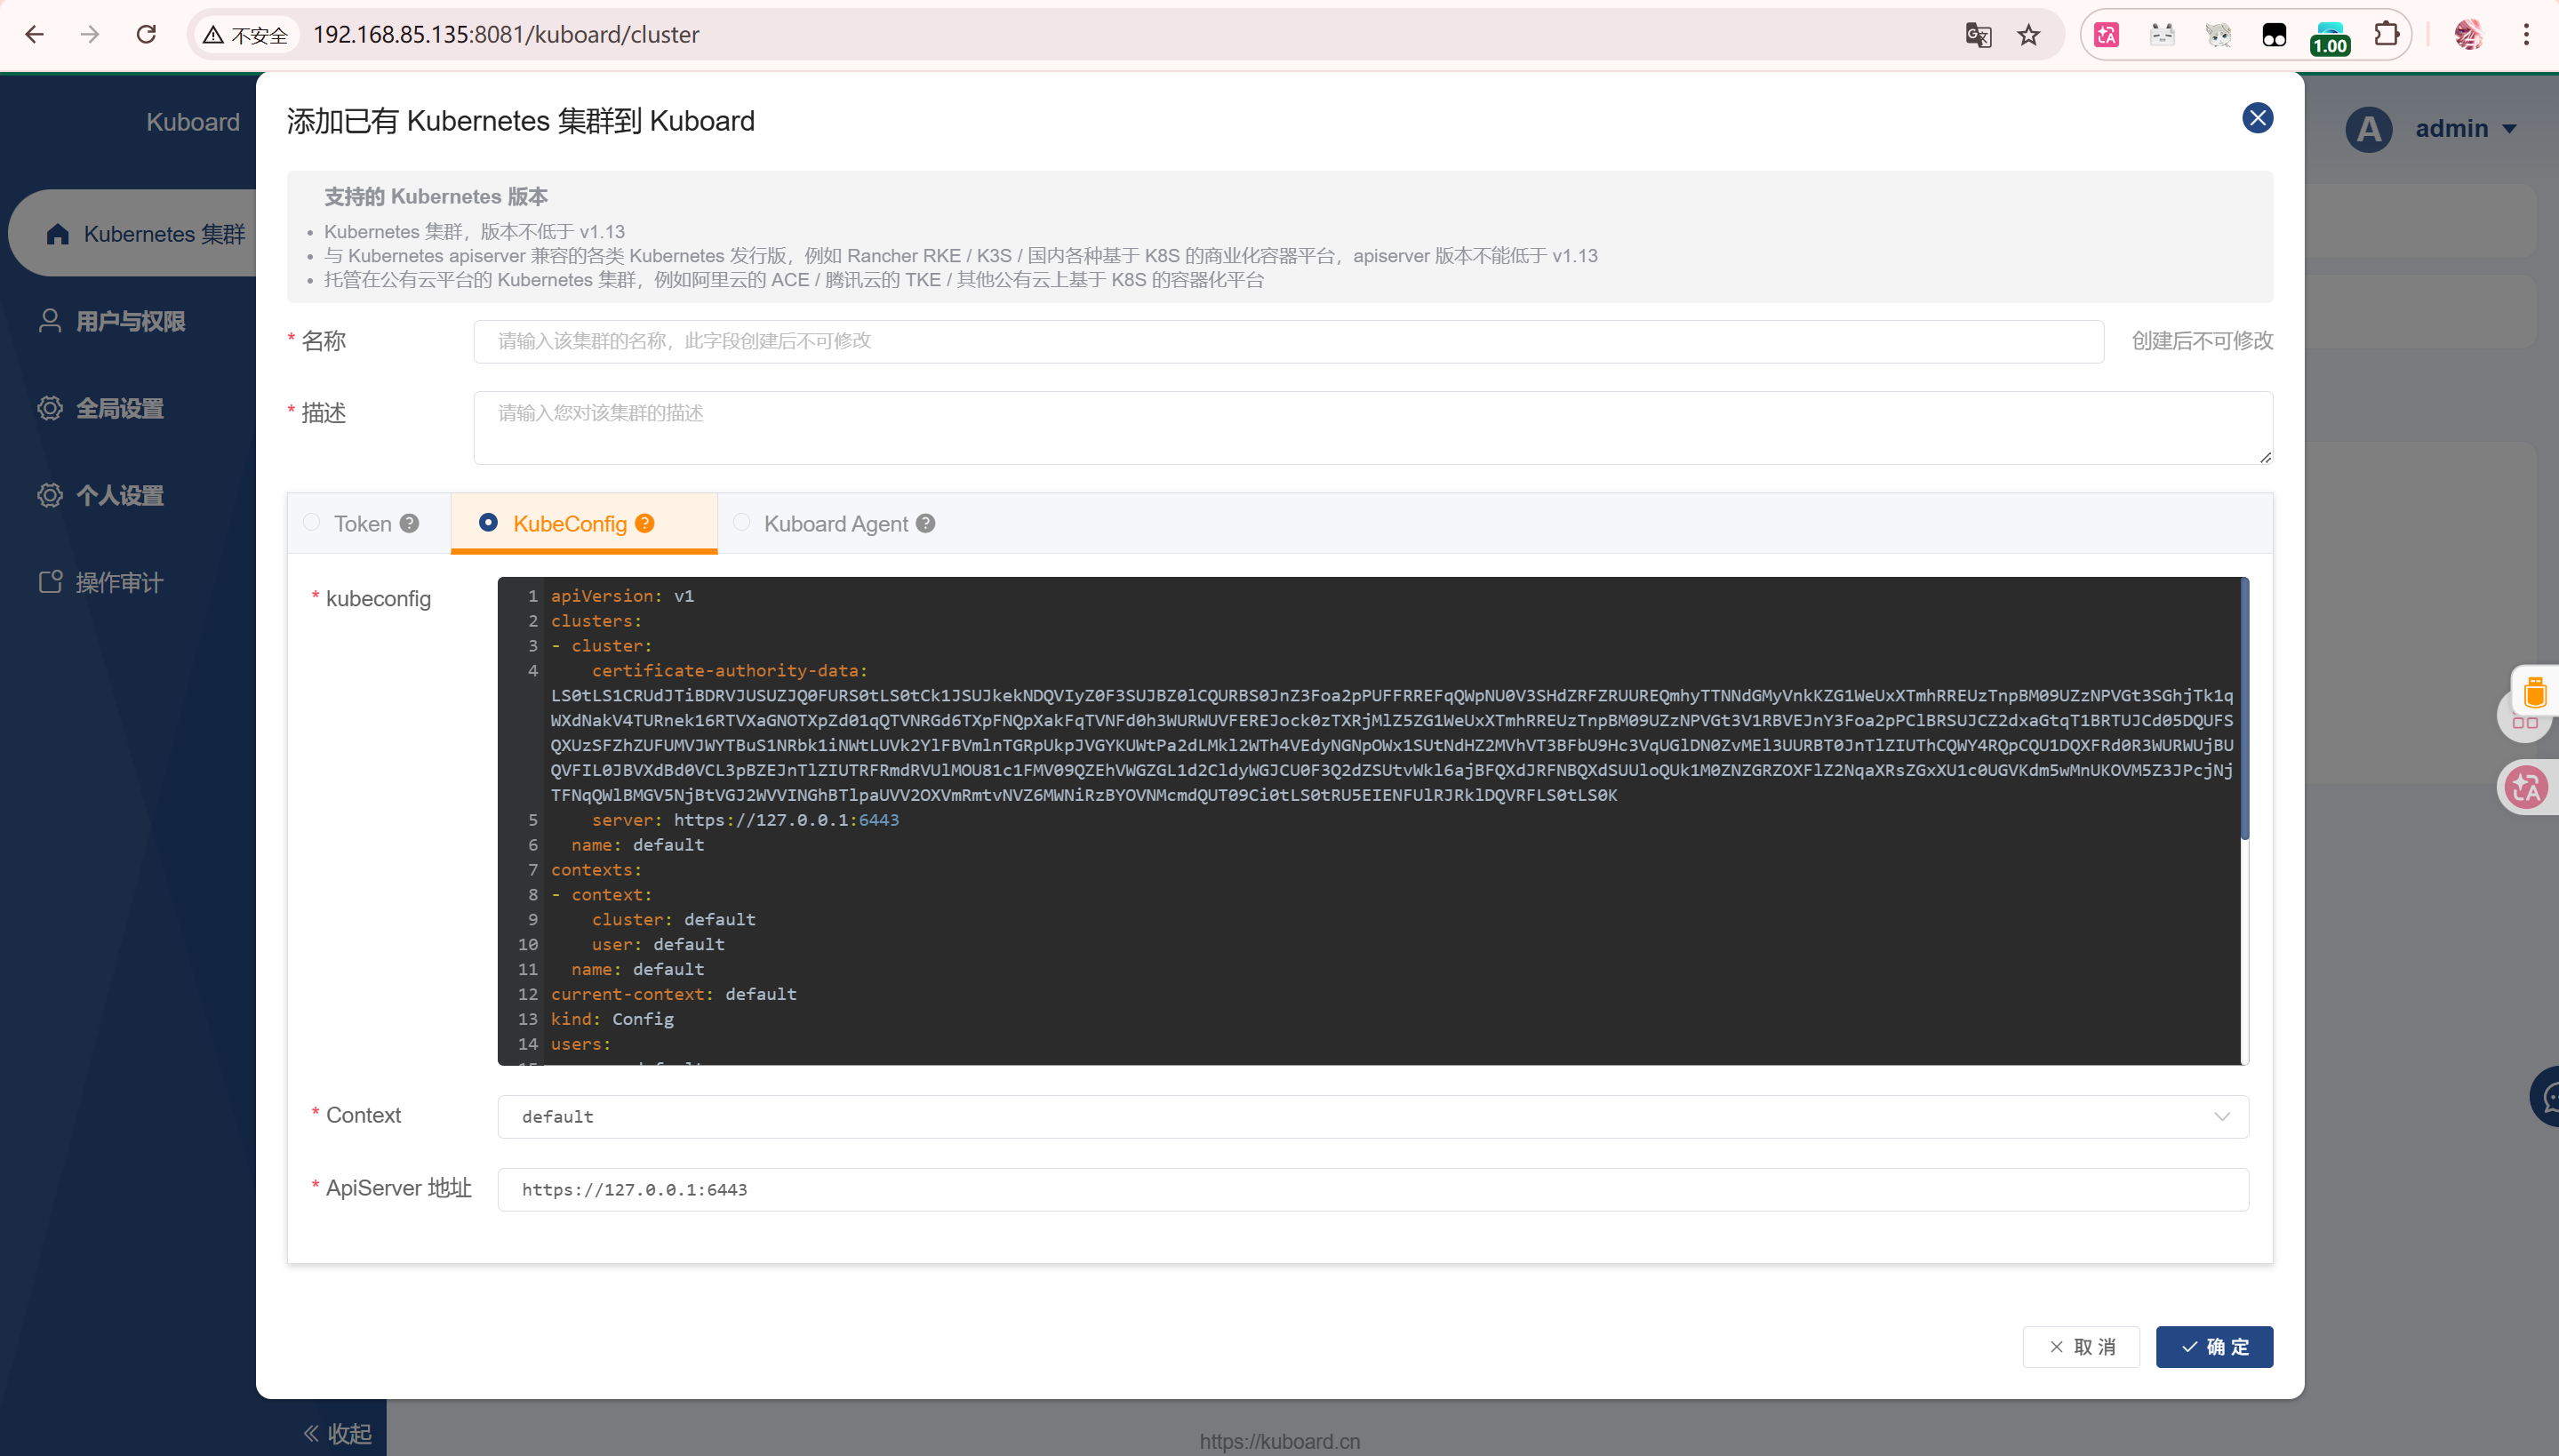Screen dimensions: 2559x1456
Task: Open 操作审计 in sidebar
Action: pos(118,582)
